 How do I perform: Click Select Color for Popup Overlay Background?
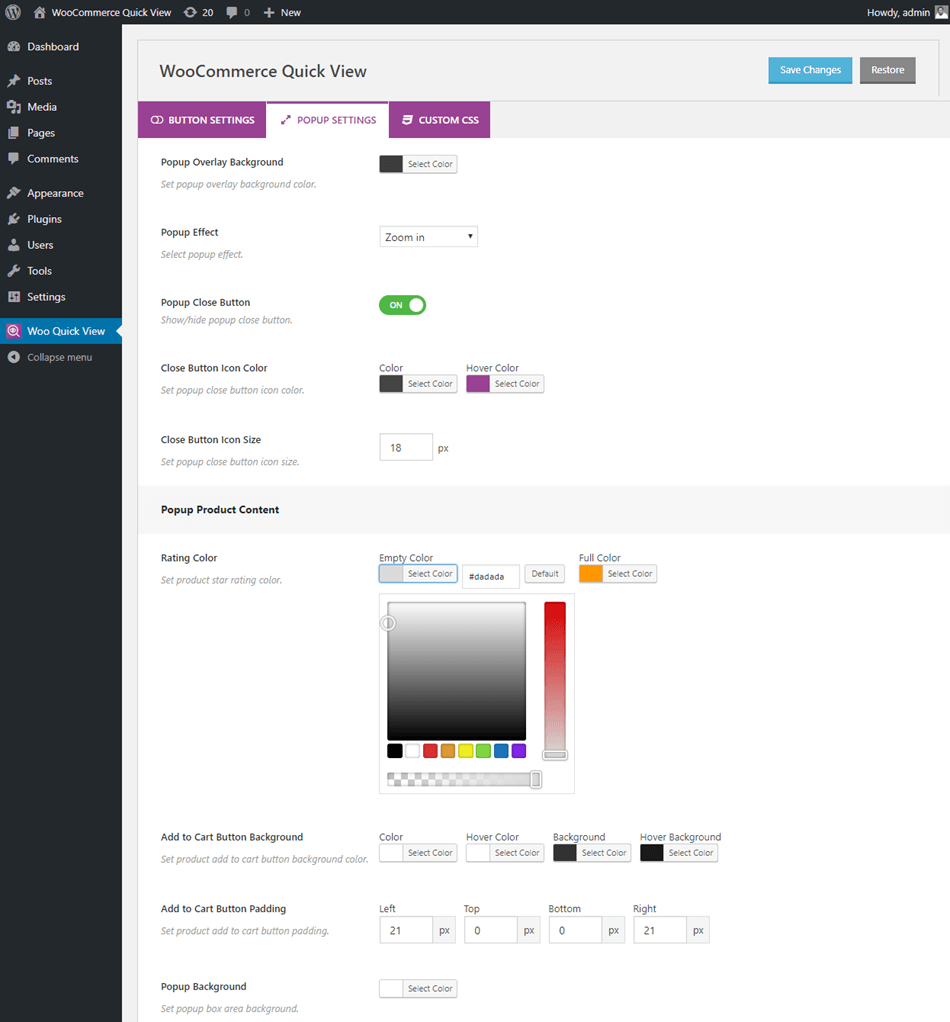point(430,164)
